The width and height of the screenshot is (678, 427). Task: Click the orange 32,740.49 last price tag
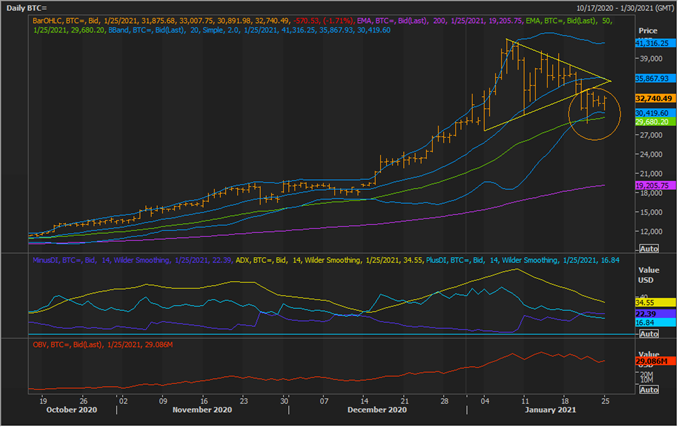[x=655, y=99]
